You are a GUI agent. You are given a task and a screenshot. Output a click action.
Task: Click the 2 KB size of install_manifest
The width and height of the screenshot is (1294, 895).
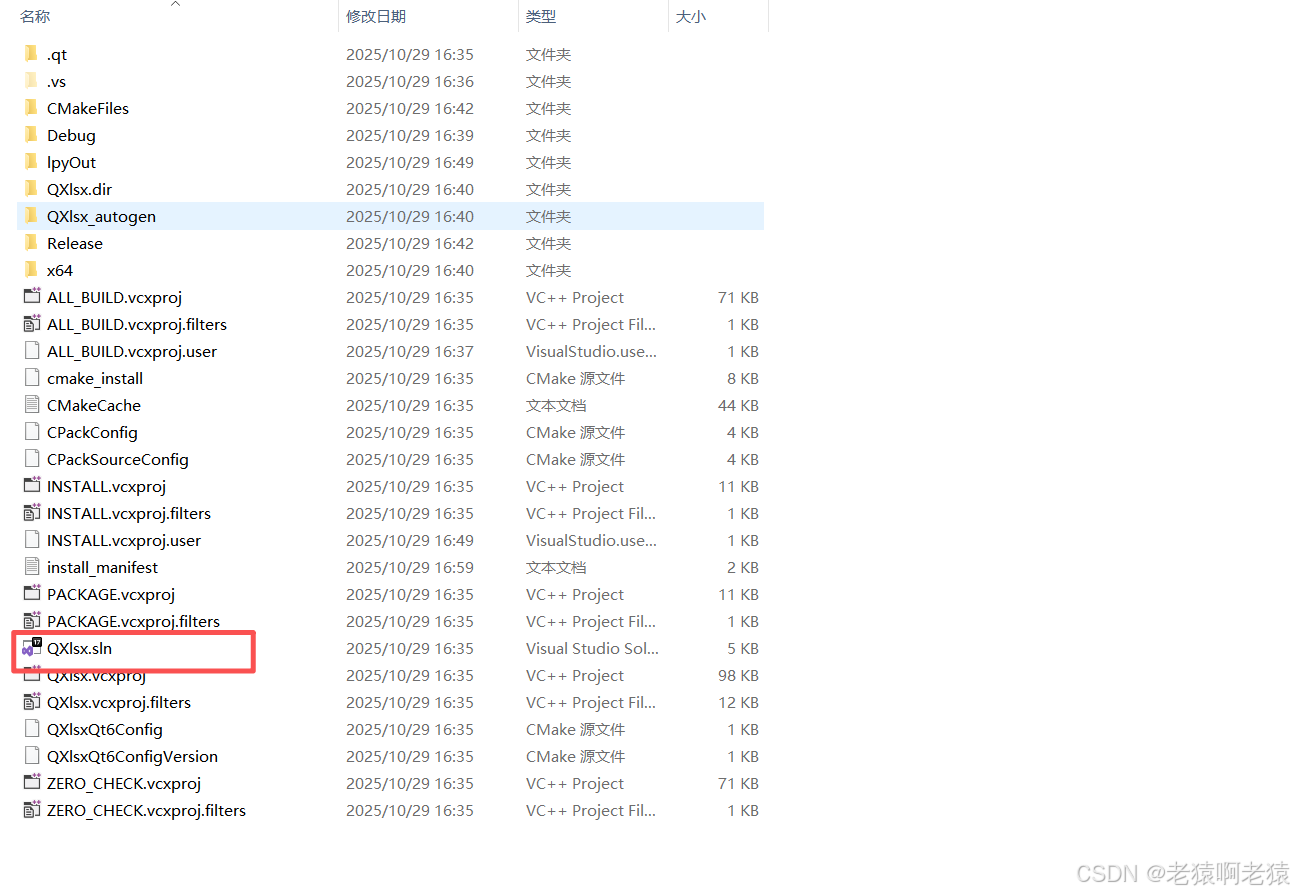tap(743, 567)
